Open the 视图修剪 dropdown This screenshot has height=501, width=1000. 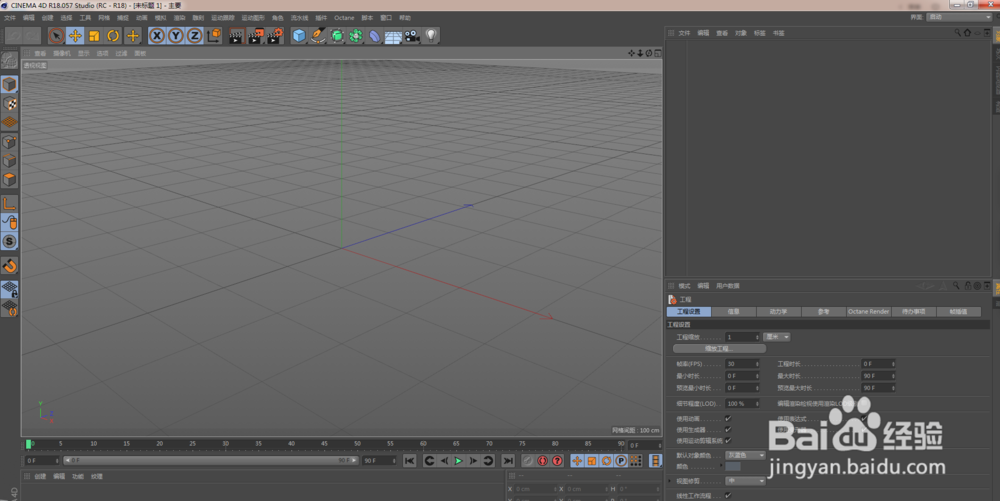click(x=746, y=481)
